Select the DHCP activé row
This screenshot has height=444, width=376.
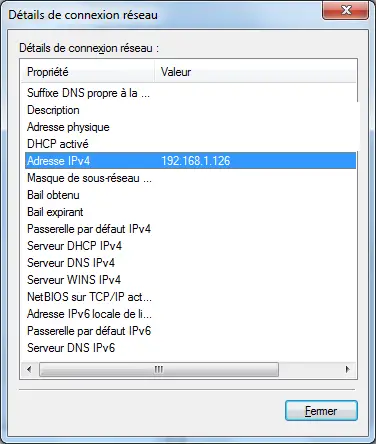click(190, 144)
